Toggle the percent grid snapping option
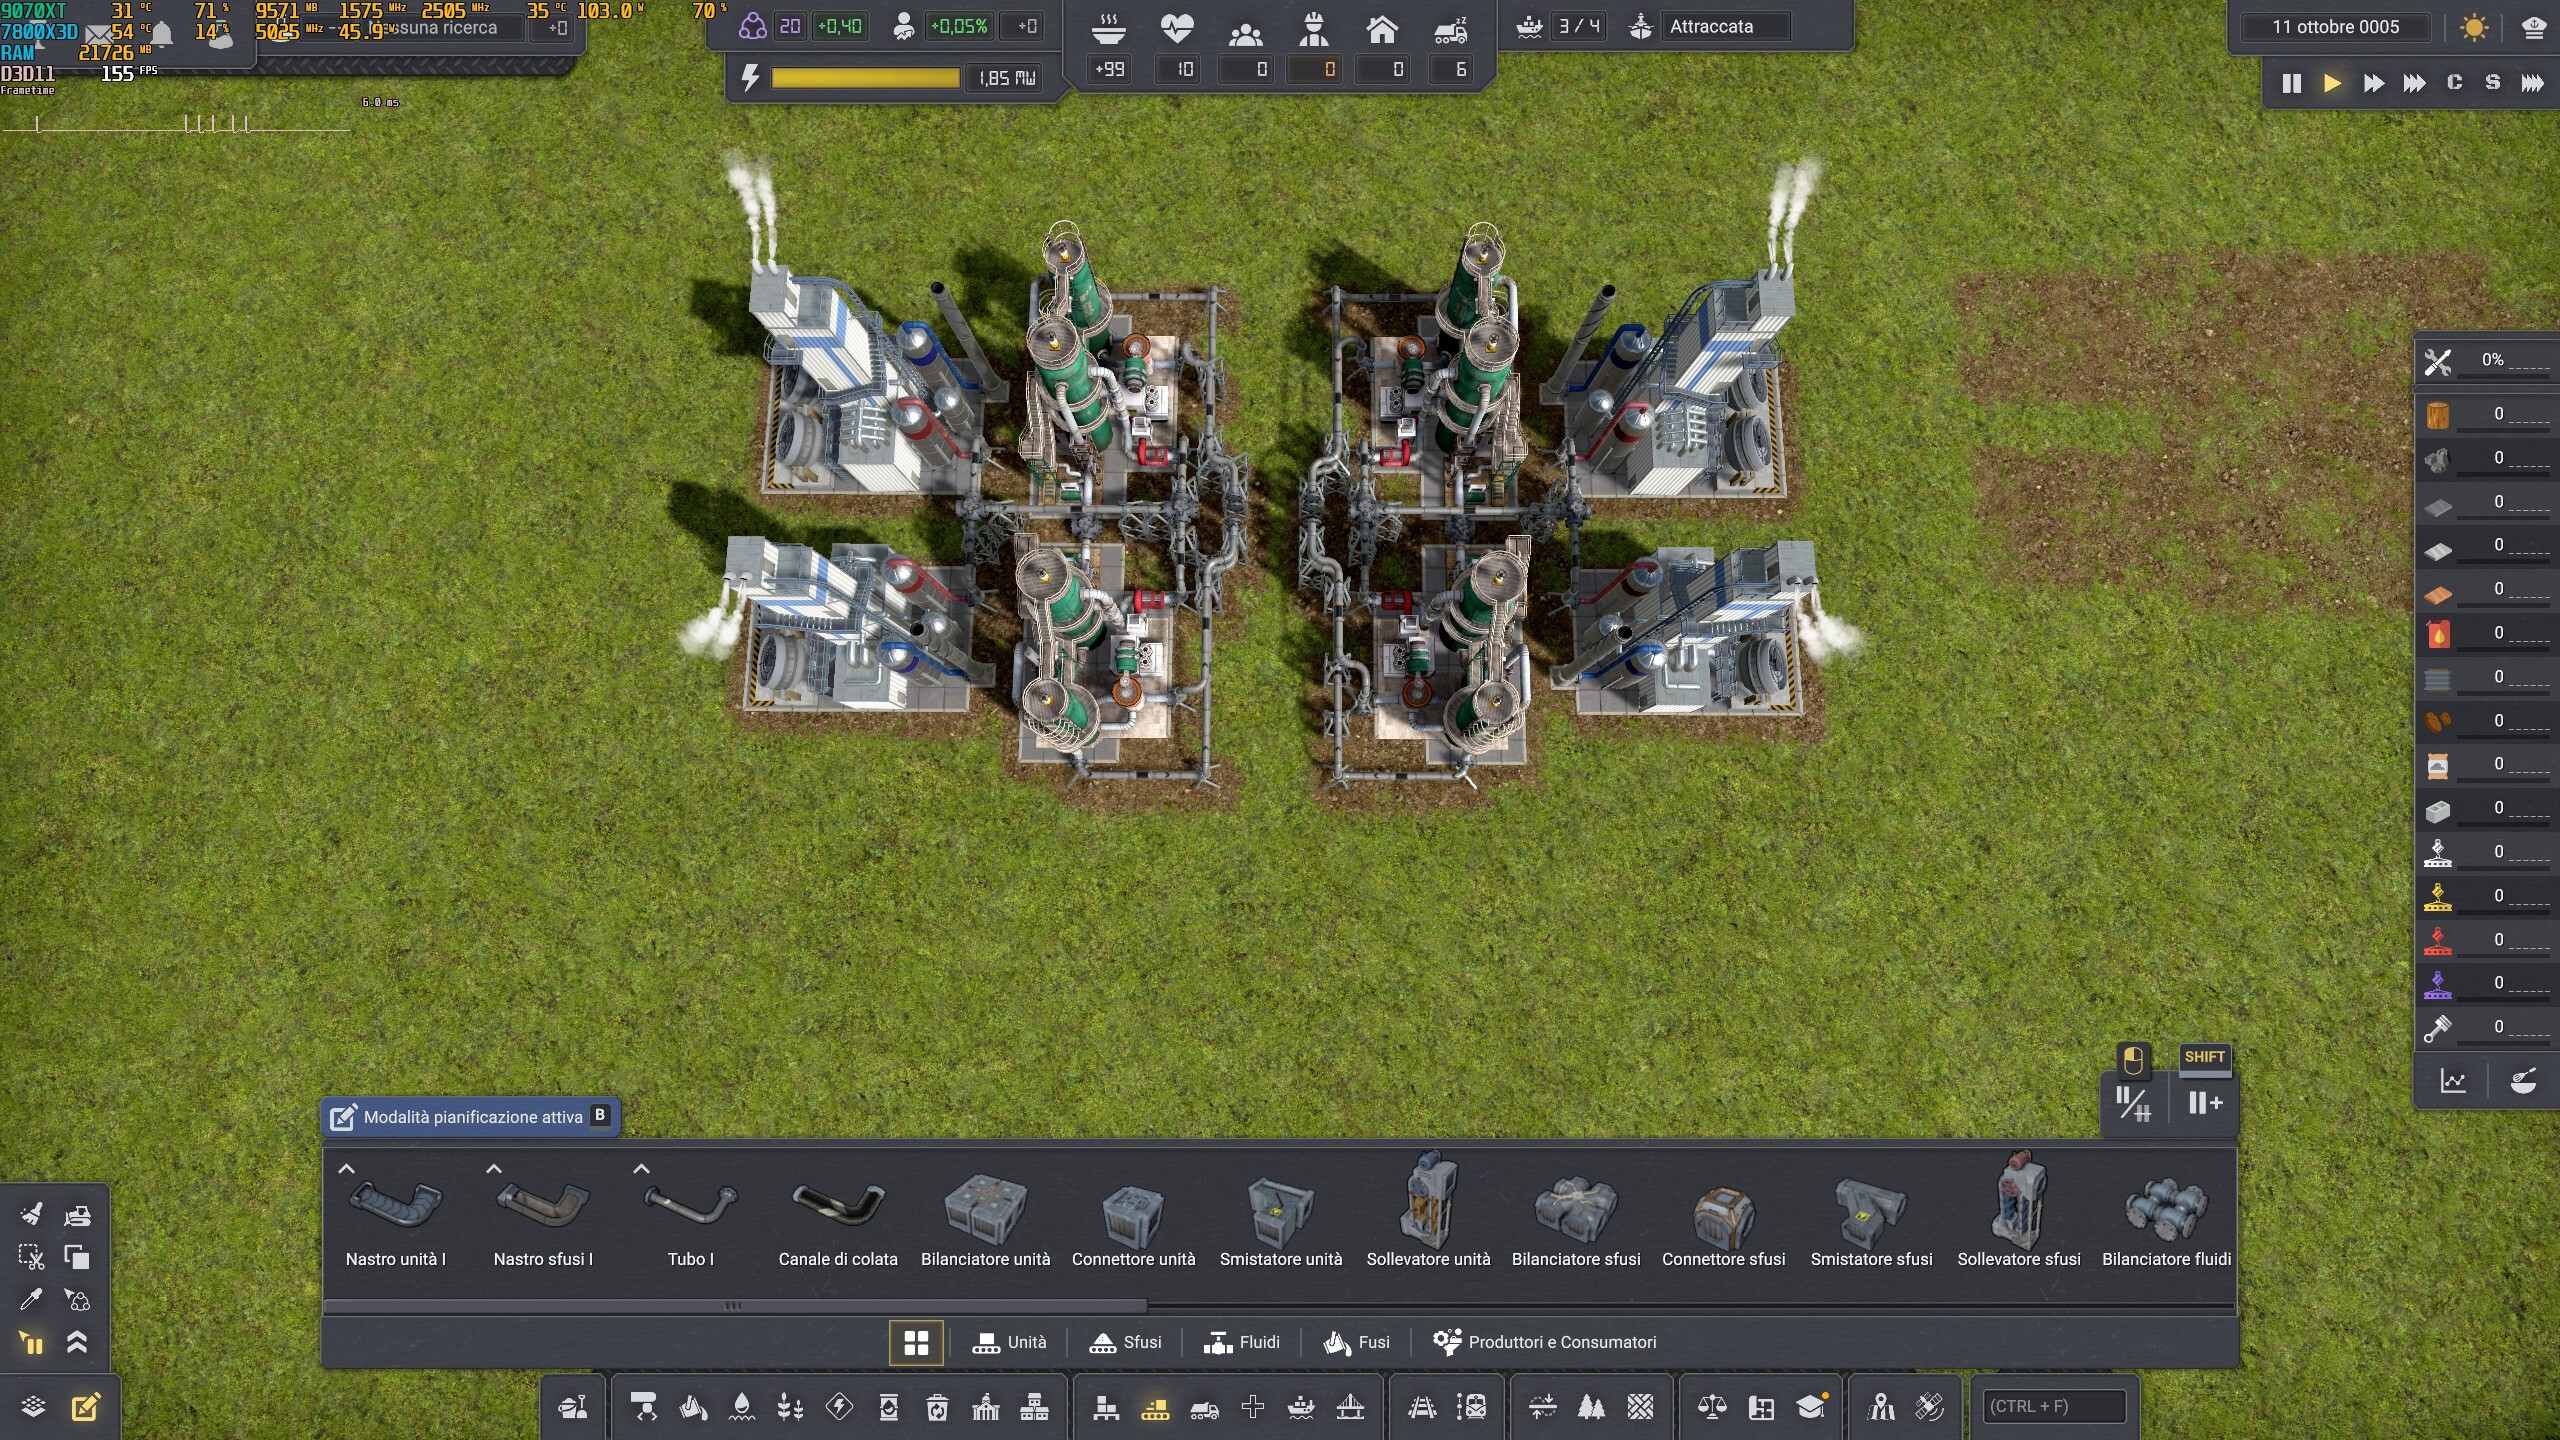 pyautogui.click(x=2133, y=1104)
